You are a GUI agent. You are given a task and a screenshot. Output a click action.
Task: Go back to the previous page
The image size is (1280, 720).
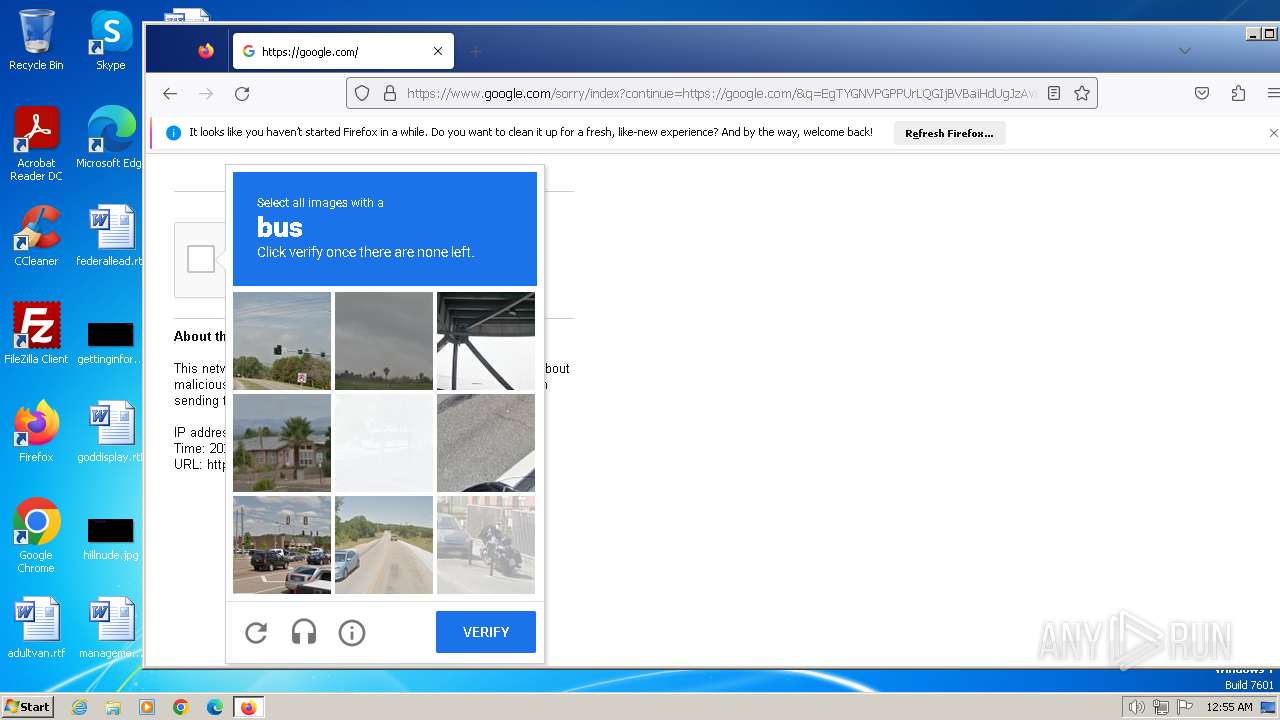pyautogui.click(x=170, y=93)
